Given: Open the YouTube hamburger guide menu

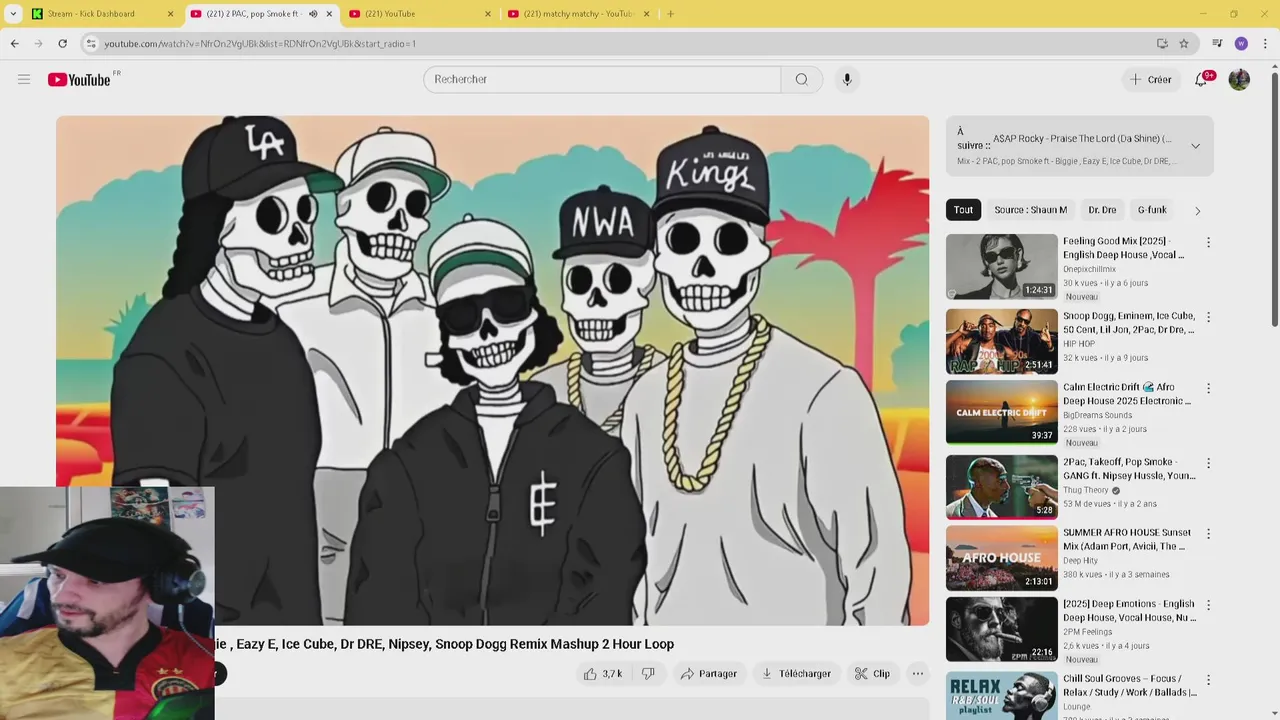Looking at the screenshot, I should pos(24,79).
